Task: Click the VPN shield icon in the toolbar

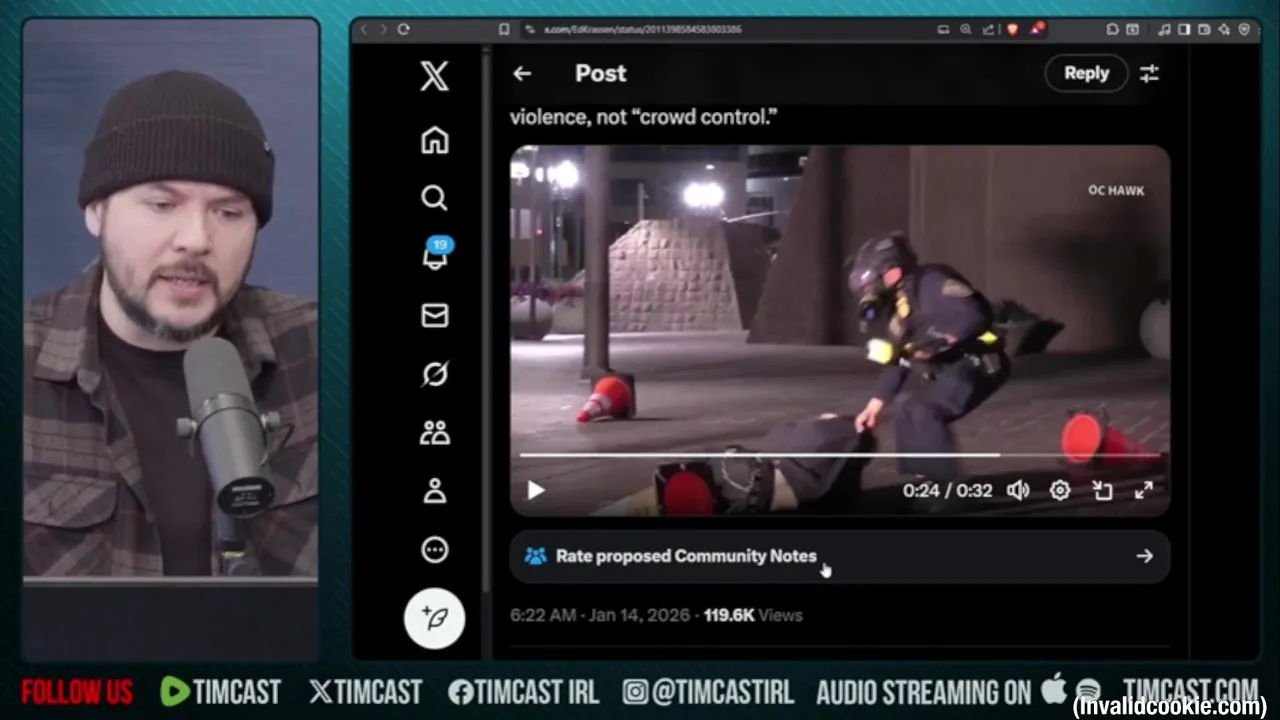Action: (x=1244, y=29)
